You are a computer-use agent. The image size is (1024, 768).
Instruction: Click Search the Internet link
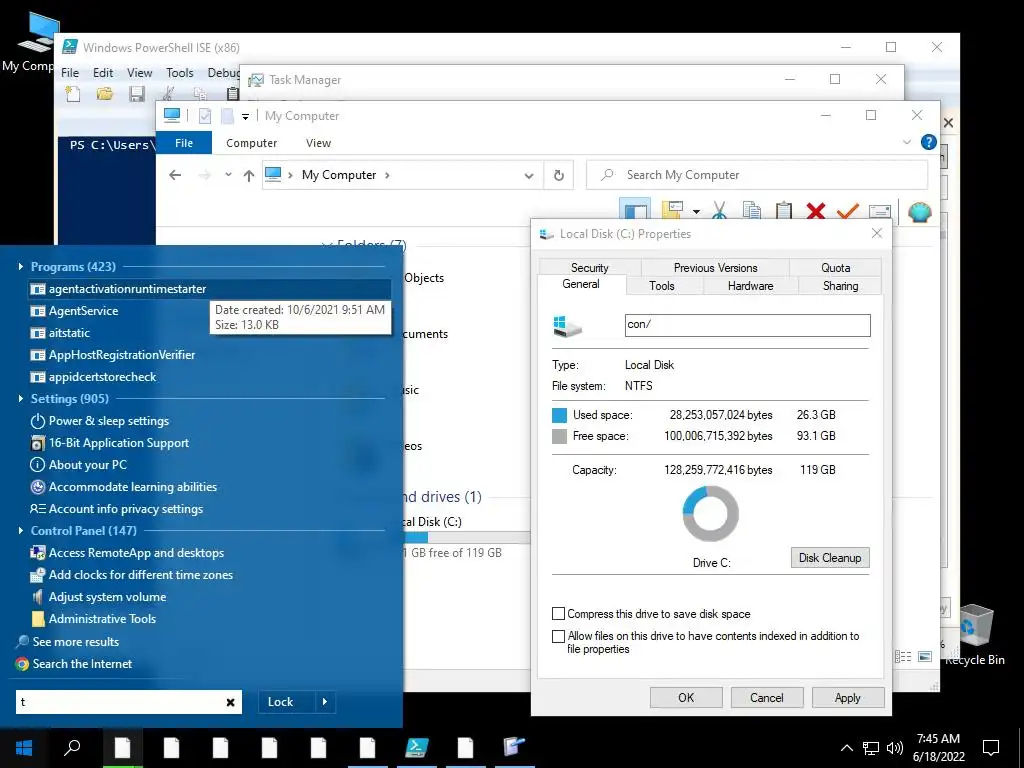tap(82, 664)
